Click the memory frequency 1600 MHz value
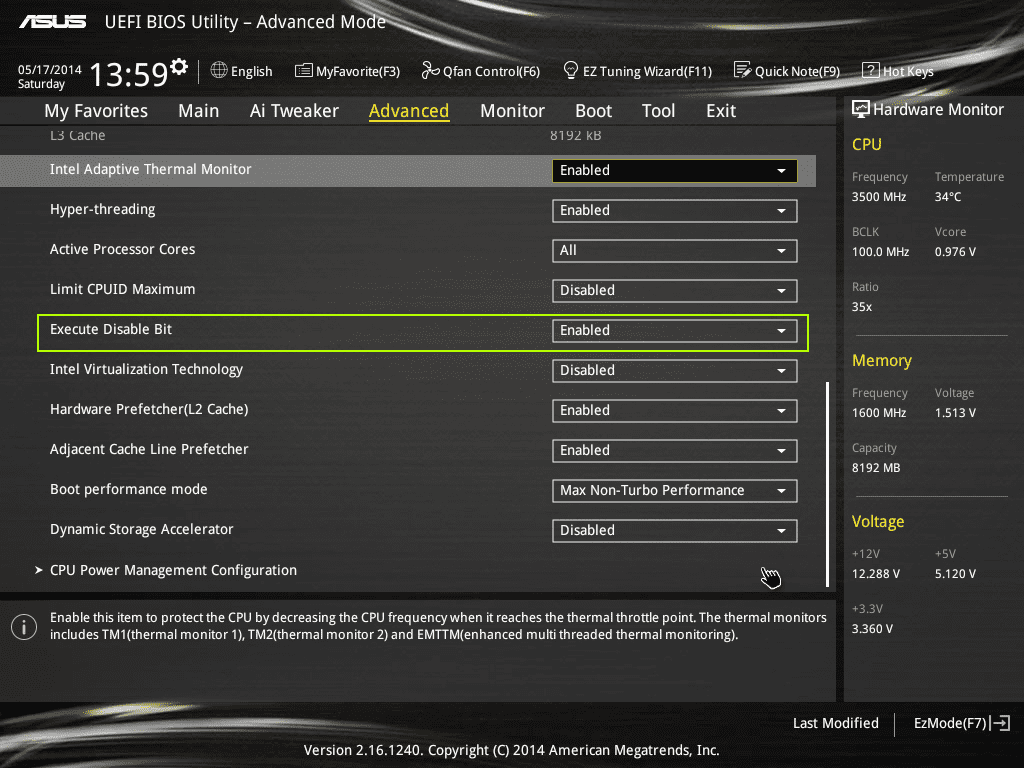 [x=879, y=413]
